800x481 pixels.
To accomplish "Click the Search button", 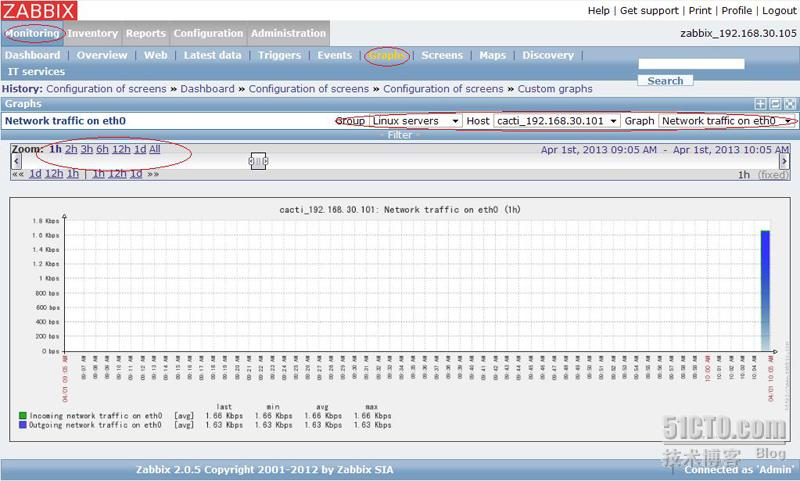I will 665,81.
